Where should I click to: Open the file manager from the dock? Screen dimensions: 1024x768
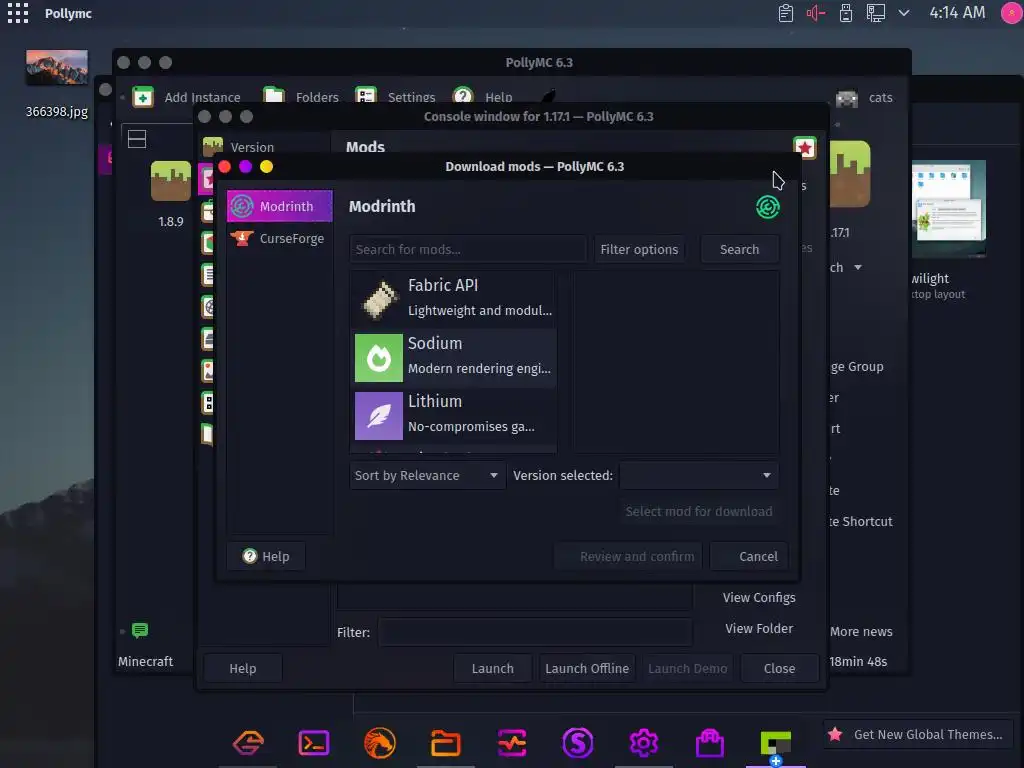pos(445,743)
